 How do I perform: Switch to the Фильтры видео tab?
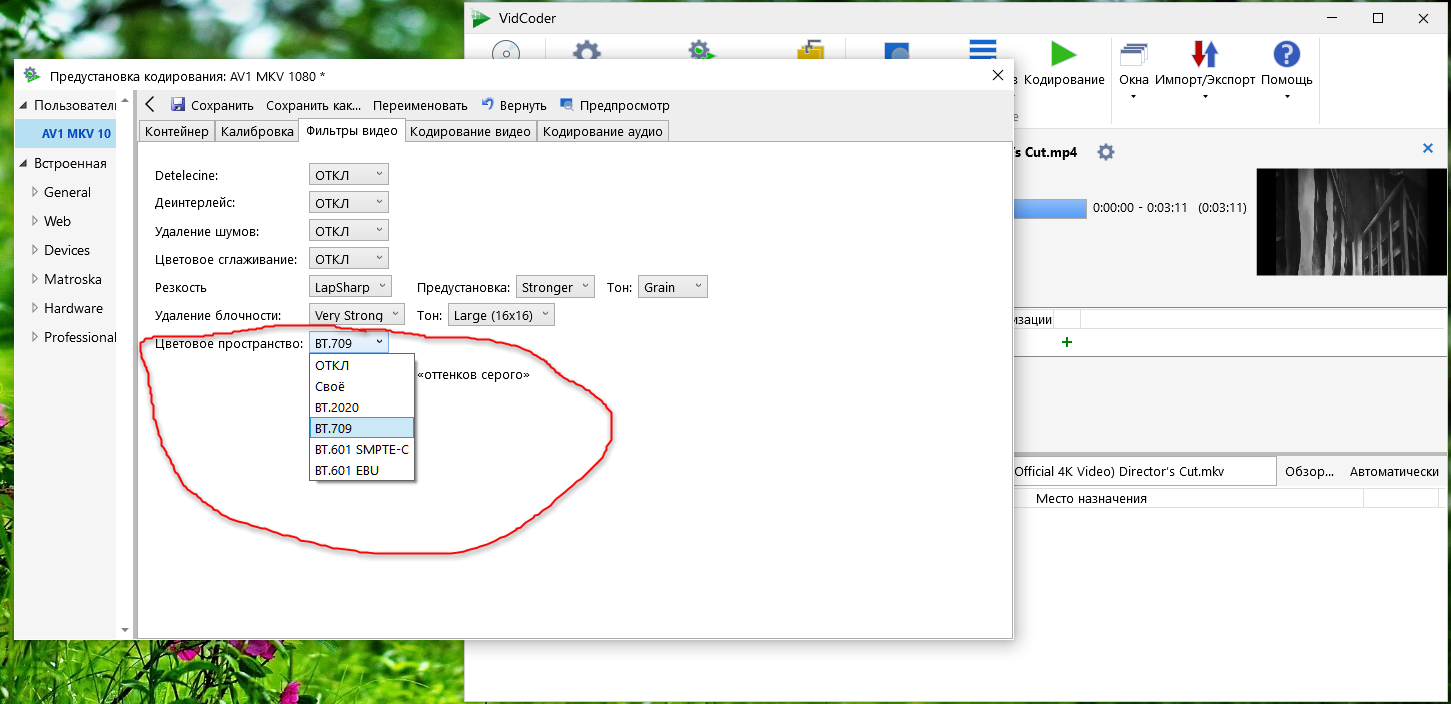pos(352,130)
